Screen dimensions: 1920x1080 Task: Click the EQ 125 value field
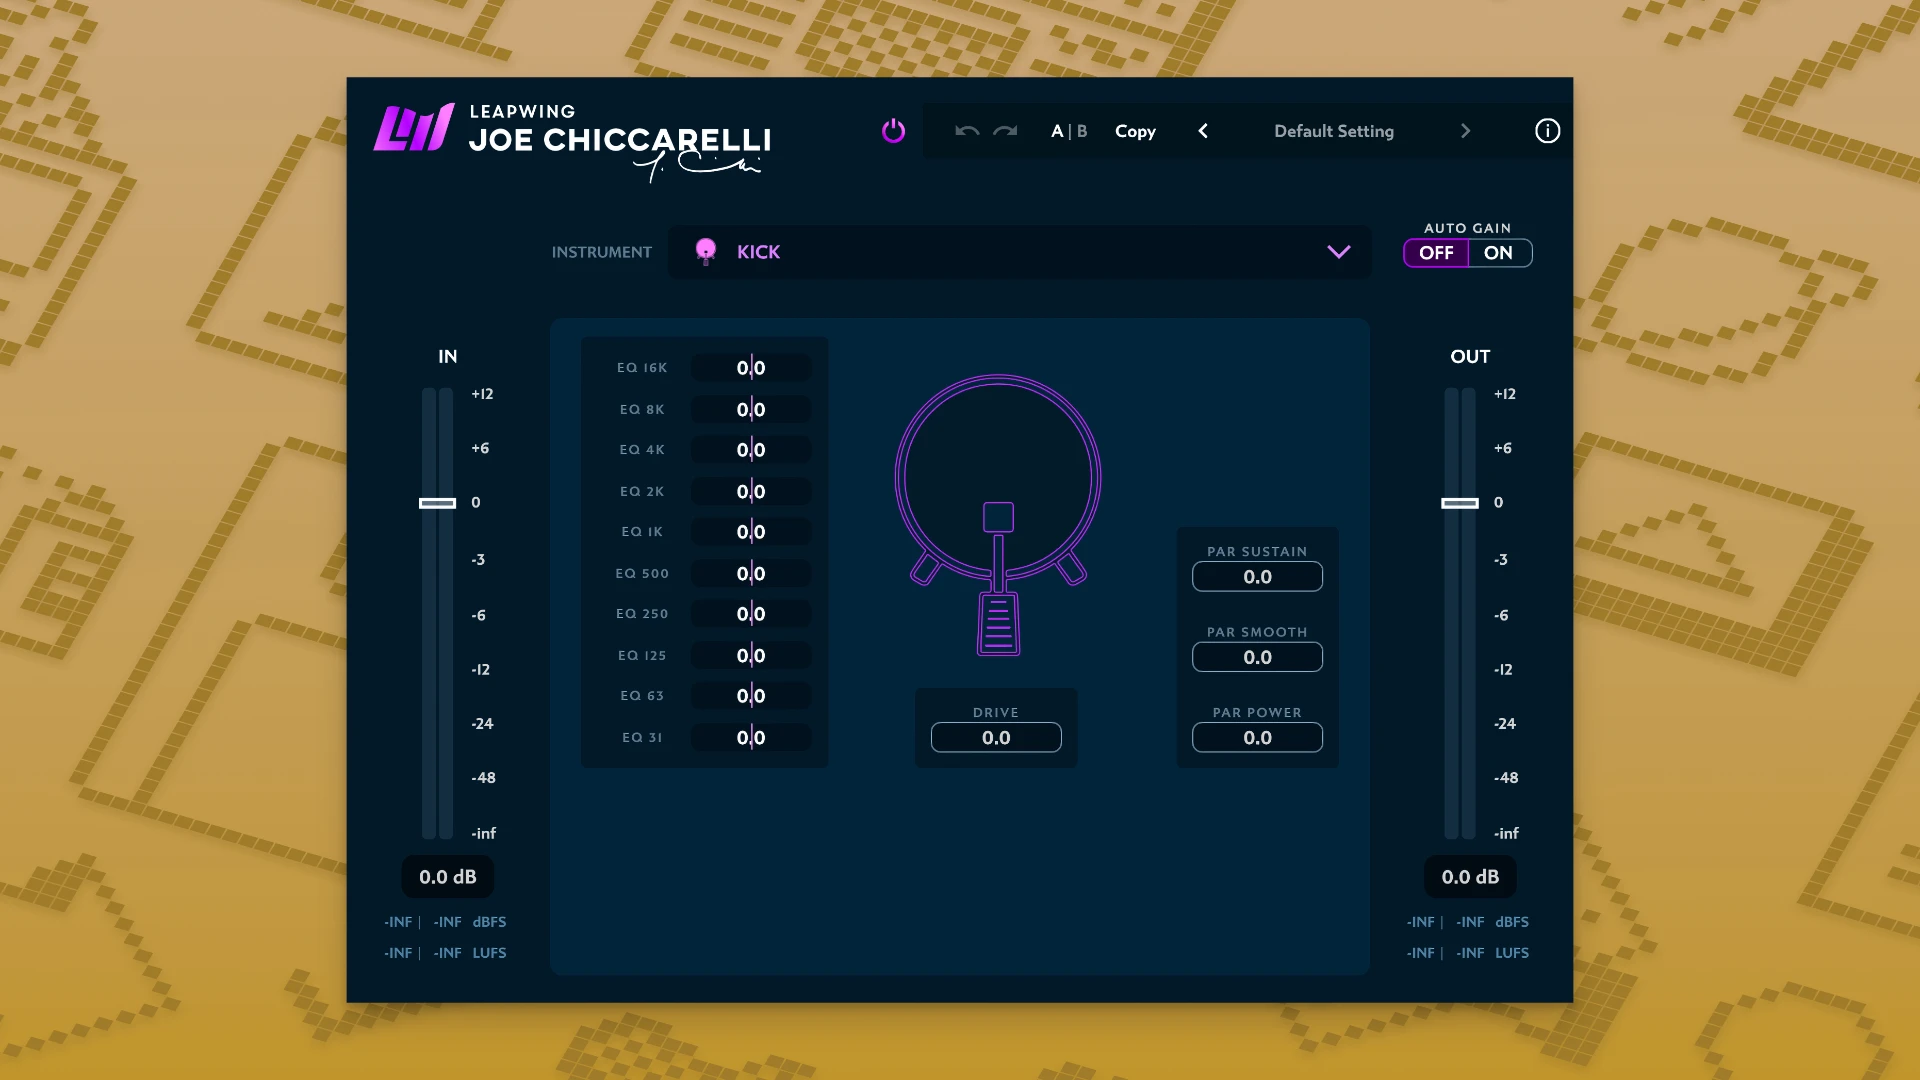[x=751, y=655]
